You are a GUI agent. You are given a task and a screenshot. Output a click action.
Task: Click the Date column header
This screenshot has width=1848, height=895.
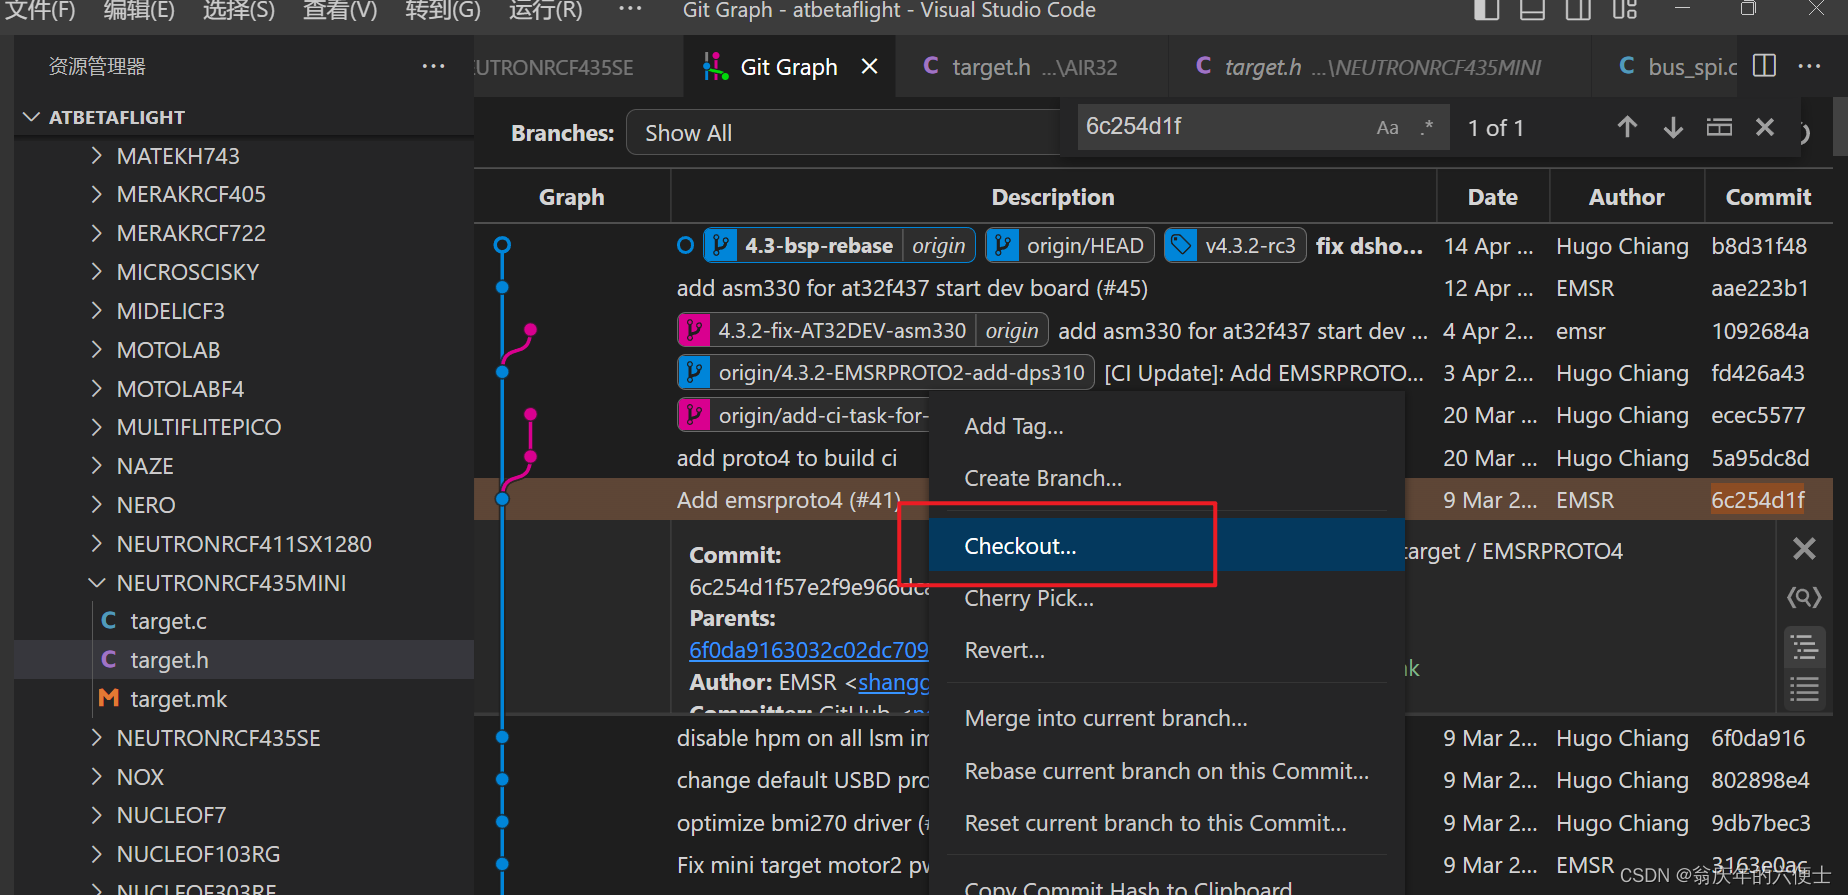pos(1492,197)
